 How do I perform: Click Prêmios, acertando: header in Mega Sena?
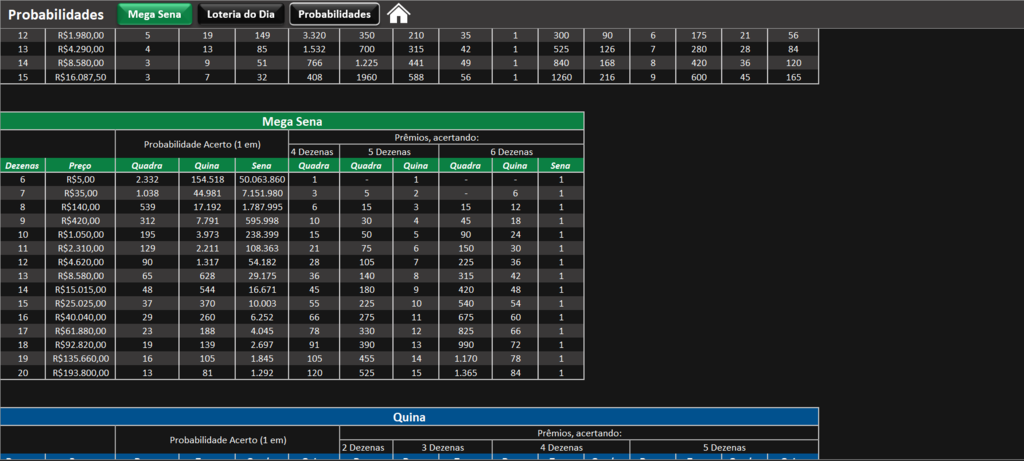click(436, 137)
